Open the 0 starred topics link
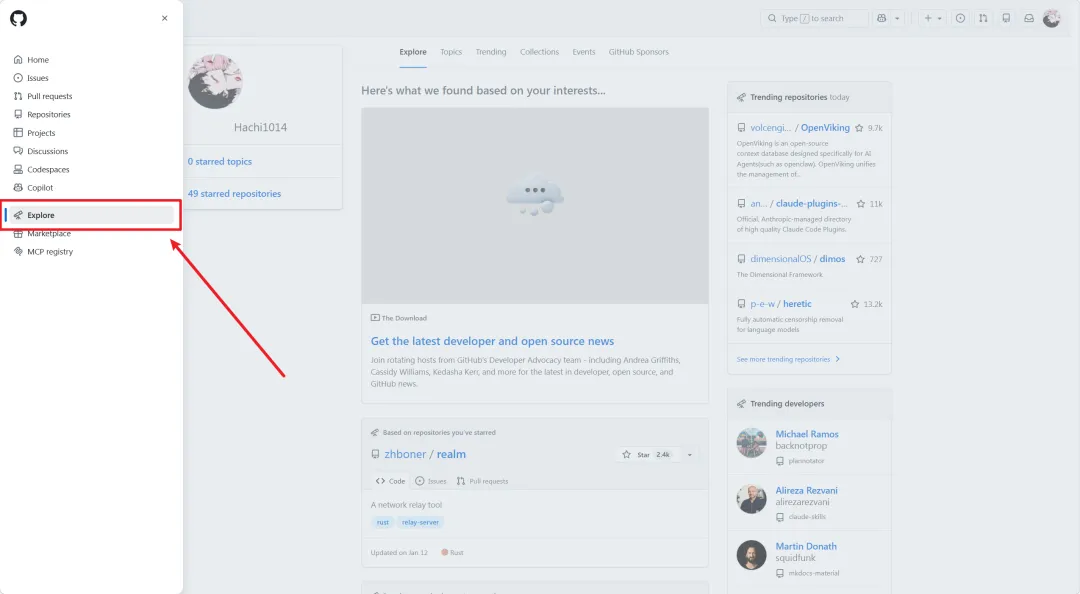The image size is (1080, 594). click(220, 161)
